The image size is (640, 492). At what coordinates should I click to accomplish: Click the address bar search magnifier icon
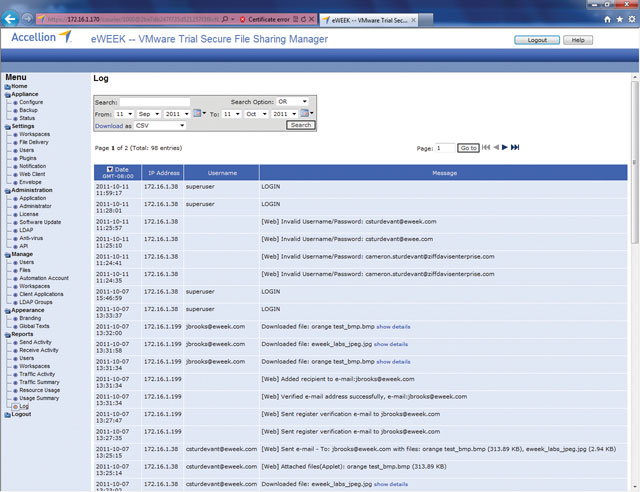click(225, 19)
